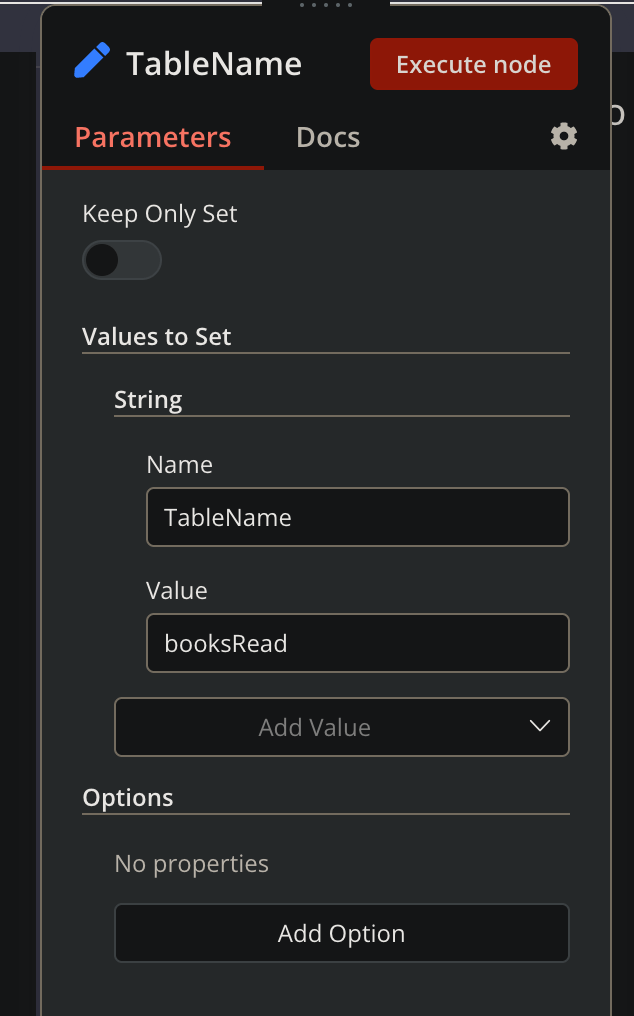634x1016 pixels.
Task: Click the Values to Set section header
Action: (x=156, y=337)
